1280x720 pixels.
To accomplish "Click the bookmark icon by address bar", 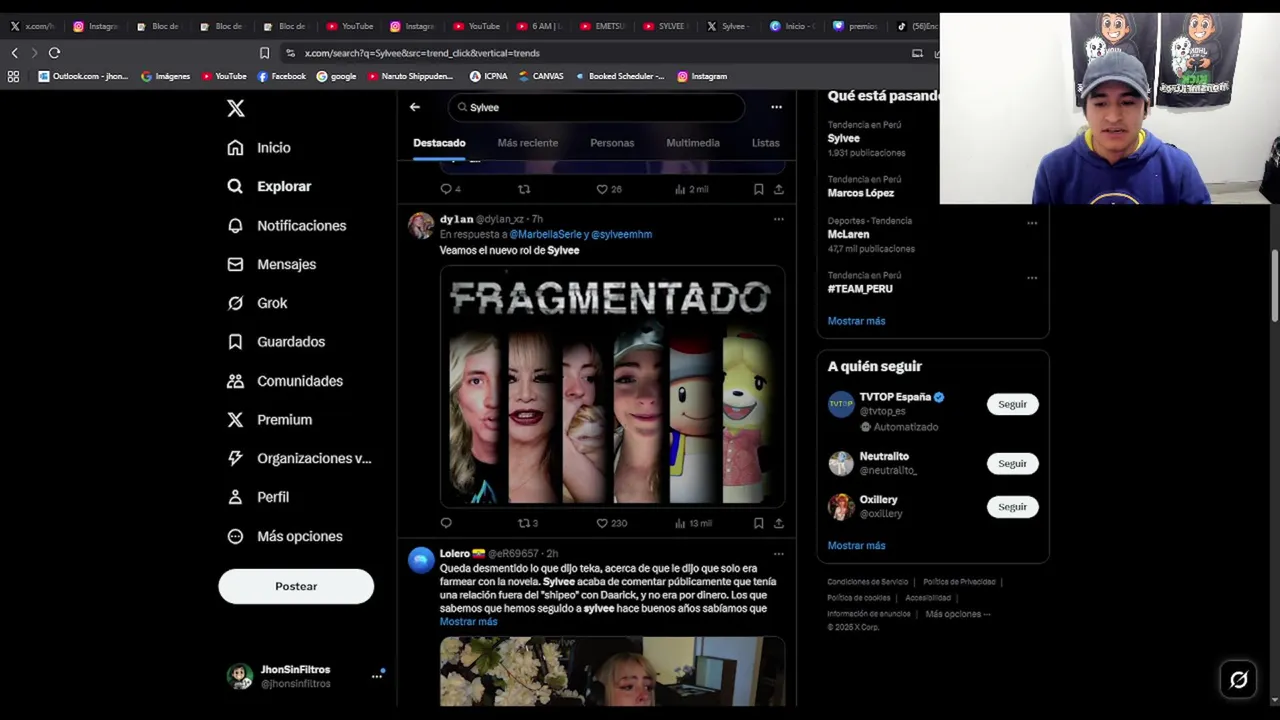I will (x=264, y=53).
